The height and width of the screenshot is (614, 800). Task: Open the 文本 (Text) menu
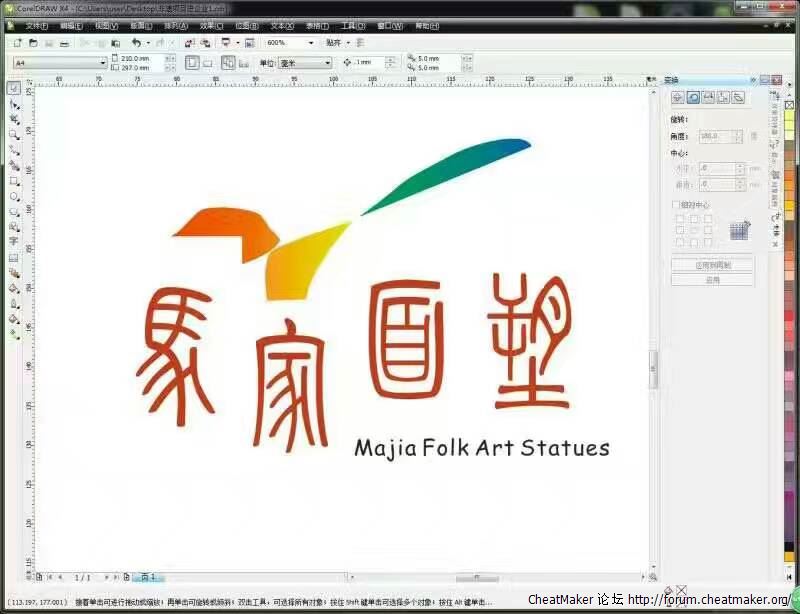[x=282, y=25]
